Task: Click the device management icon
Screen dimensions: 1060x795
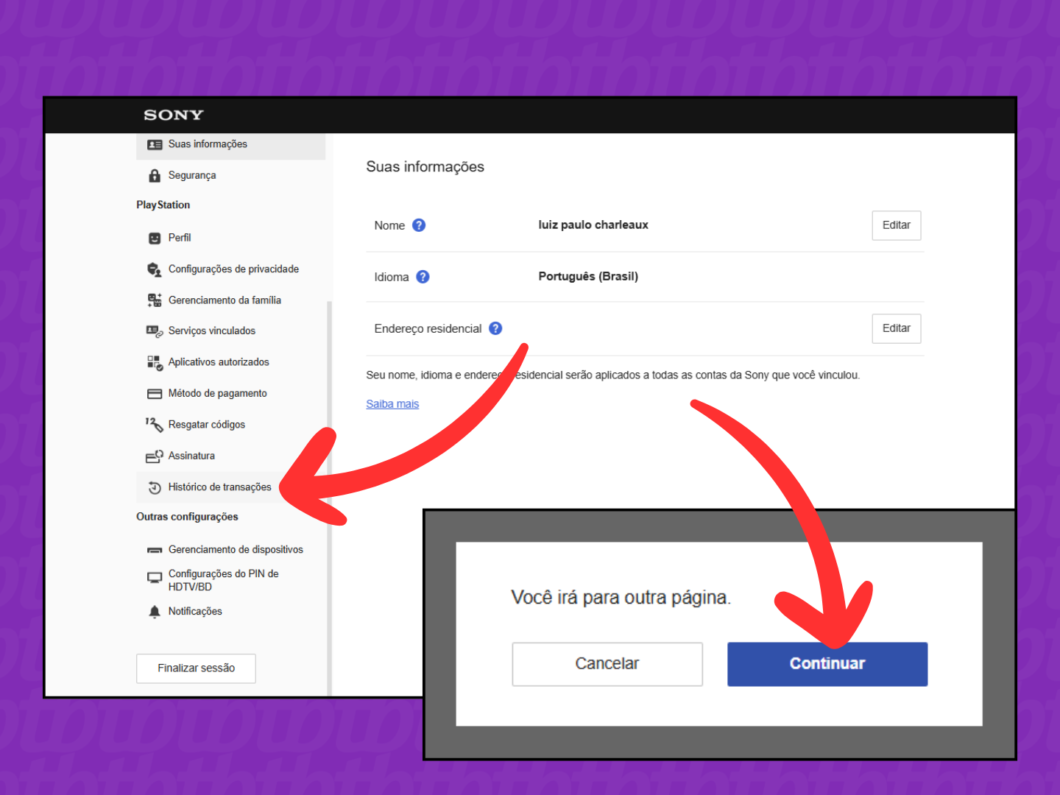Action: (x=155, y=550)
